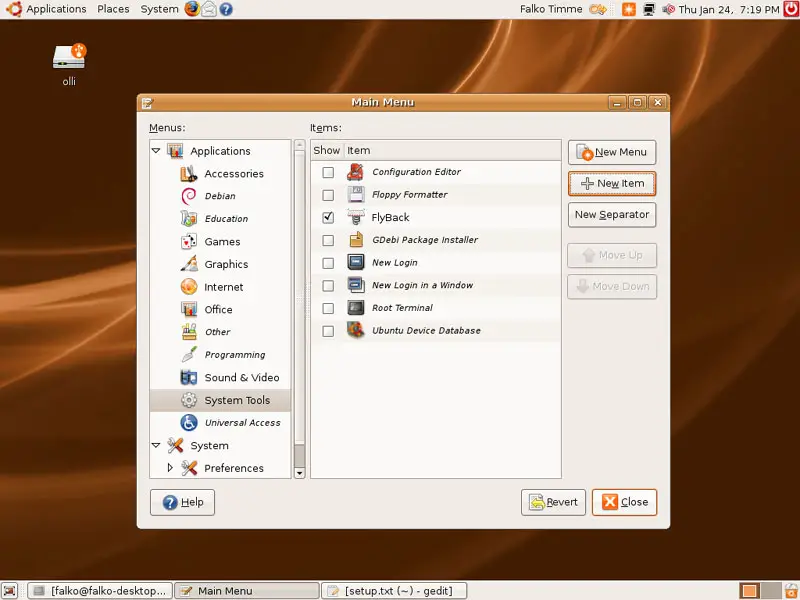Launch Firefox from the top panel
800x600 pixels.
coord(192,9)
